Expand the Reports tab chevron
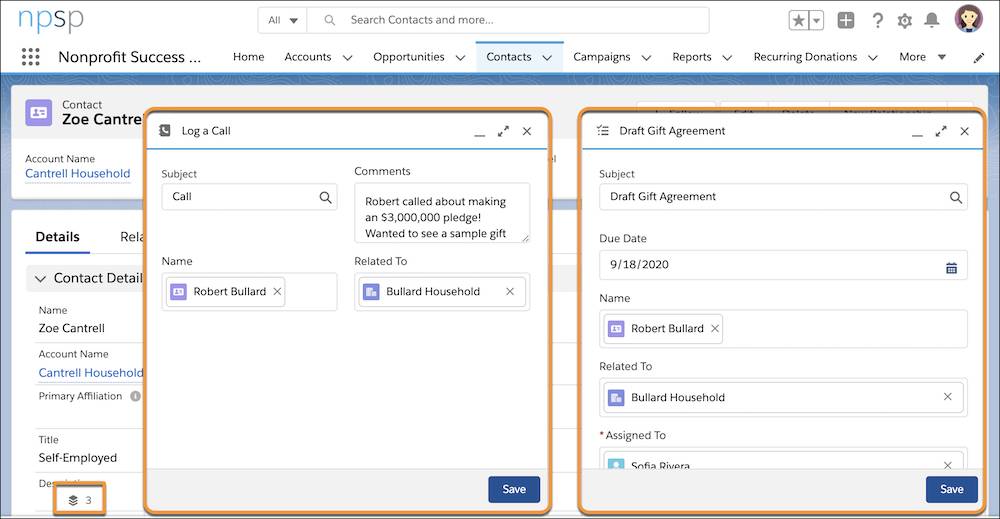1000x519 pixels. (727, 57)
